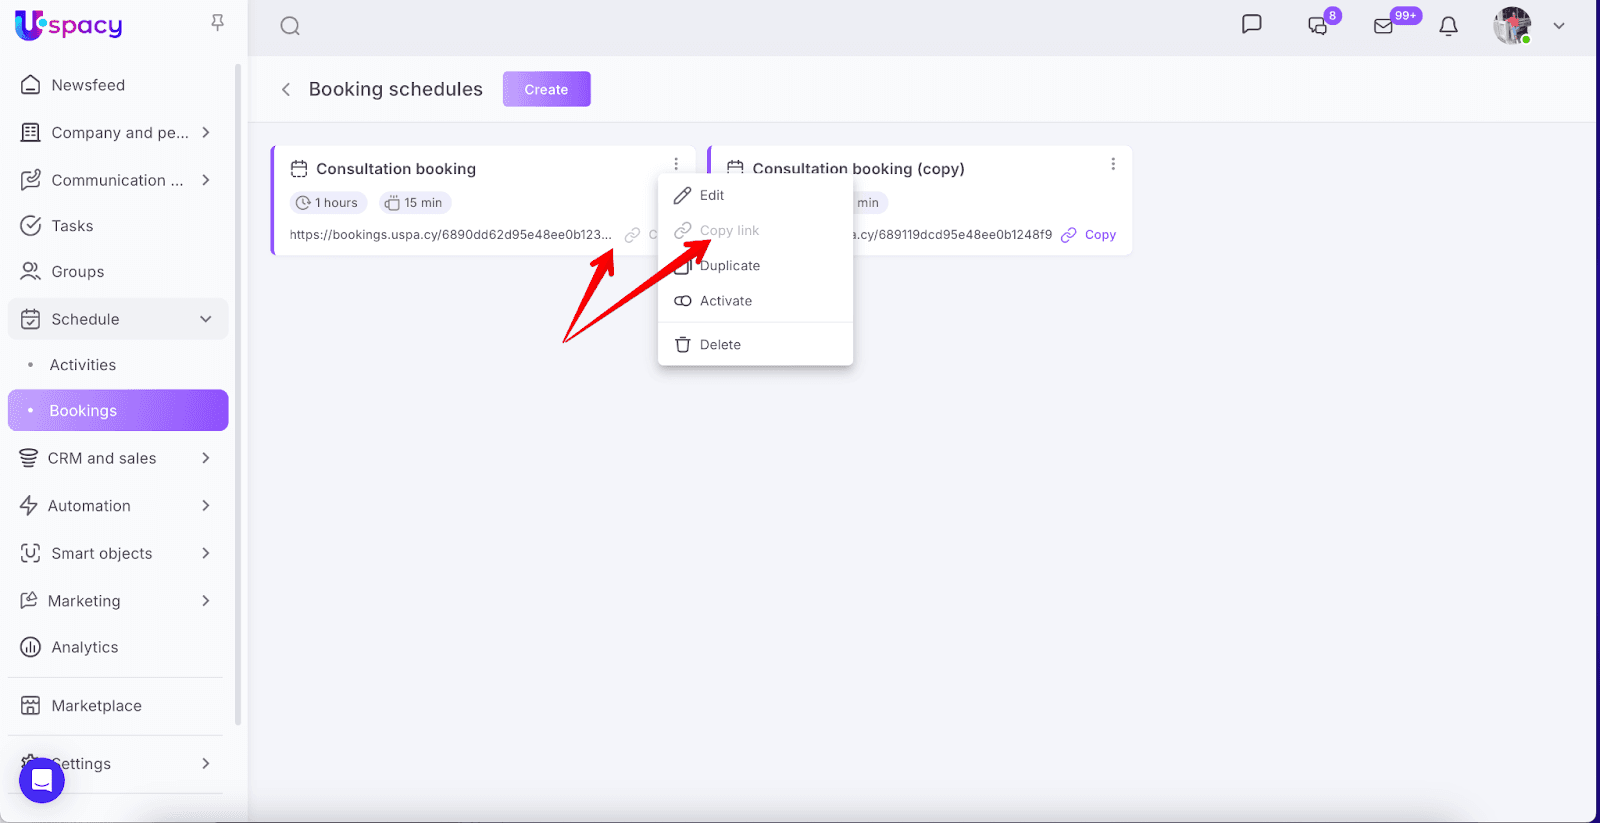Image resolution: width=1600 pixels, height=823 pixels.
Task: Open the support chat widget bubble
Action: pos(42,780)
